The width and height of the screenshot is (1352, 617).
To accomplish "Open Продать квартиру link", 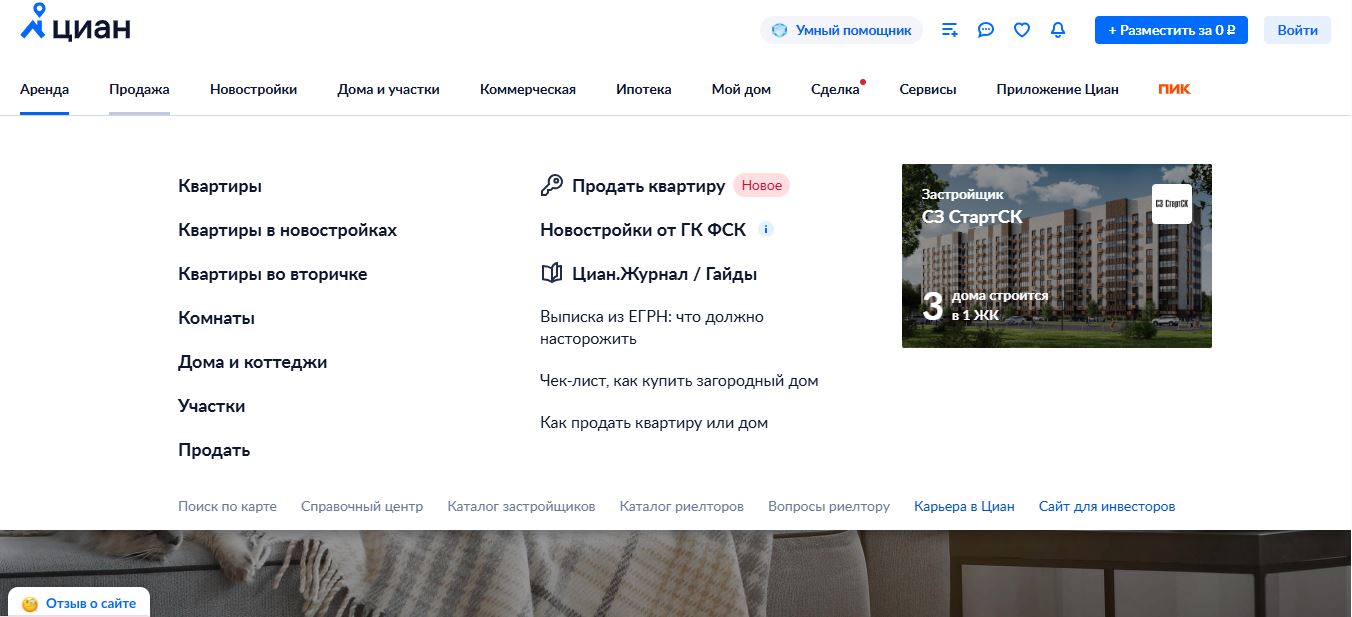I will pyautogui.click(x=648, y=186).
